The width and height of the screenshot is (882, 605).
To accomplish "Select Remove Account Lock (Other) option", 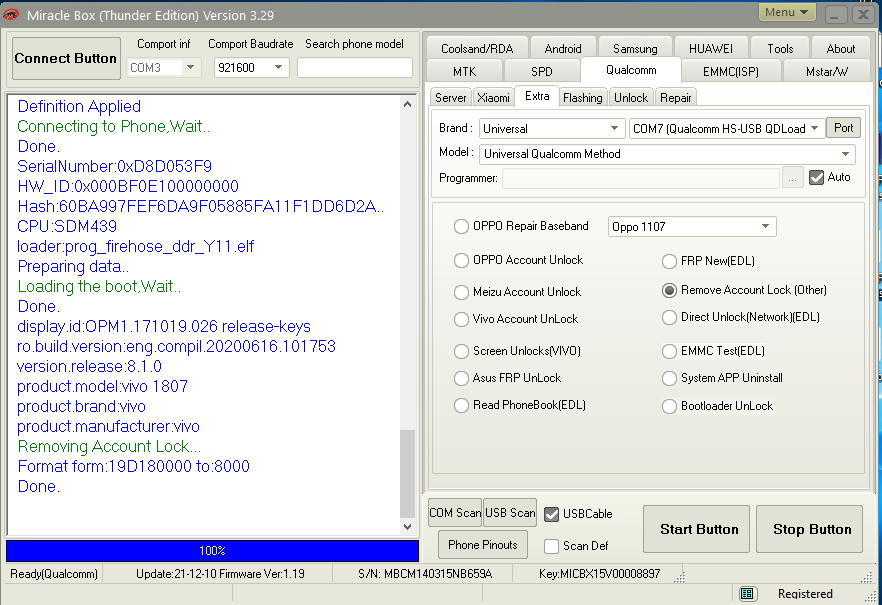I will [669, 291].
